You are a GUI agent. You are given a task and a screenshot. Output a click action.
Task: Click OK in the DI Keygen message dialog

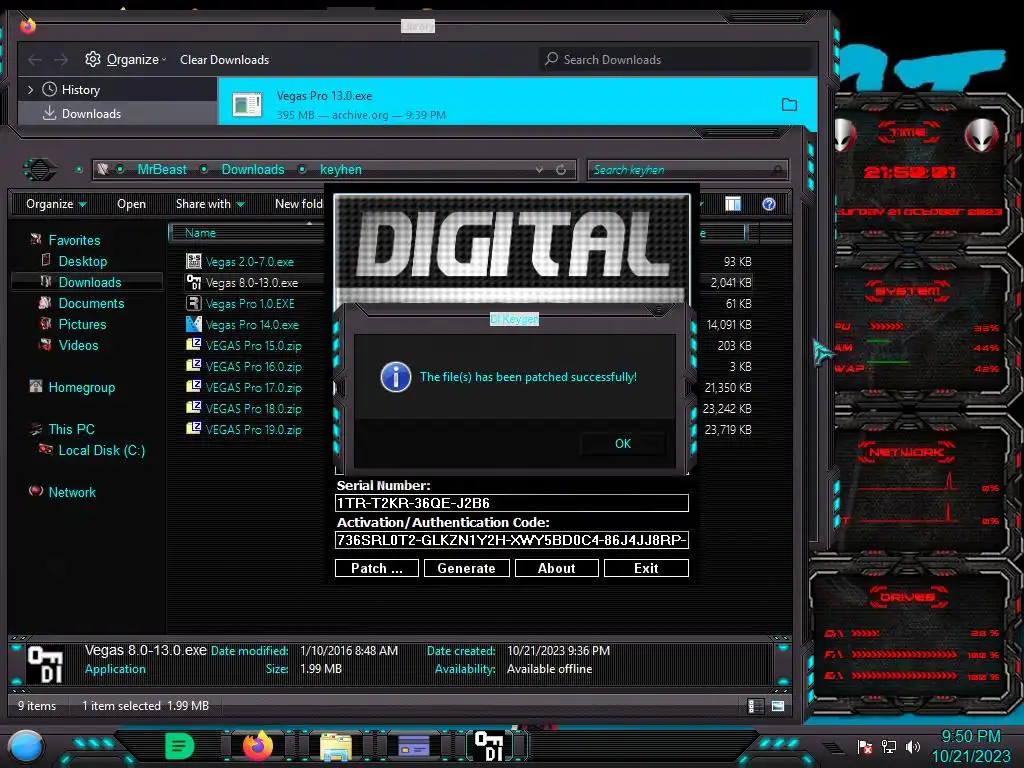tap(622, 443)
